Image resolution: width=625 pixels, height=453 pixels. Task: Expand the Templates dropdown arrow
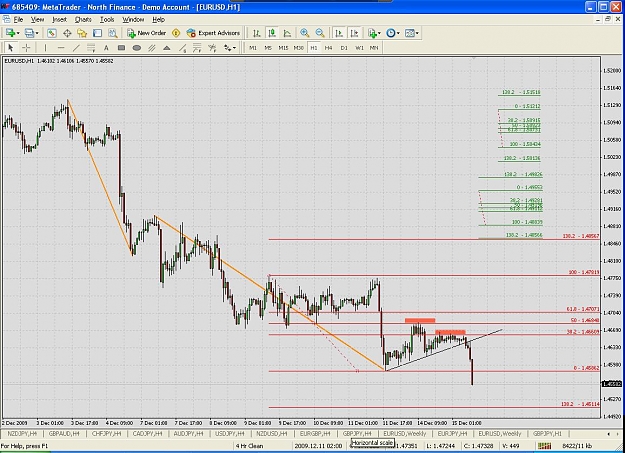point(417,33)
